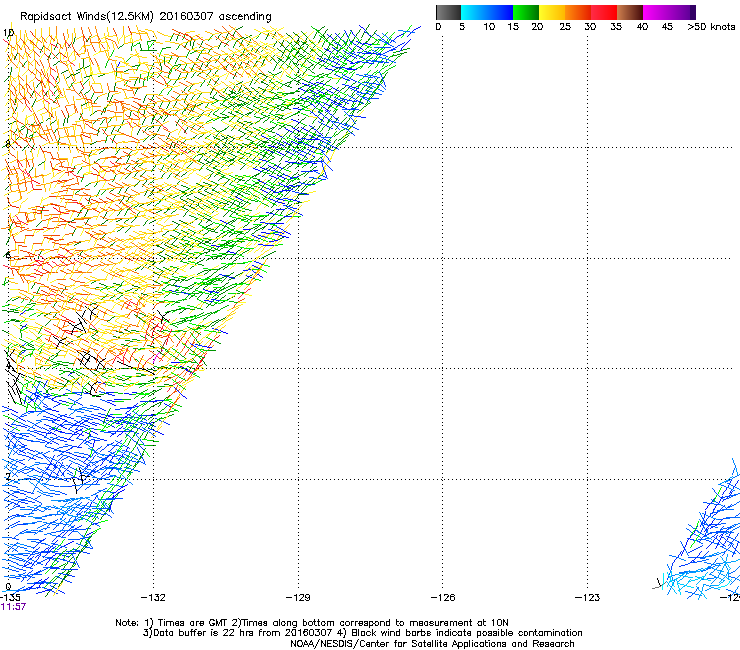Click the NOAA/NESDIS credit line
This screenshot has height=650, width=740.
coord(432,644)
